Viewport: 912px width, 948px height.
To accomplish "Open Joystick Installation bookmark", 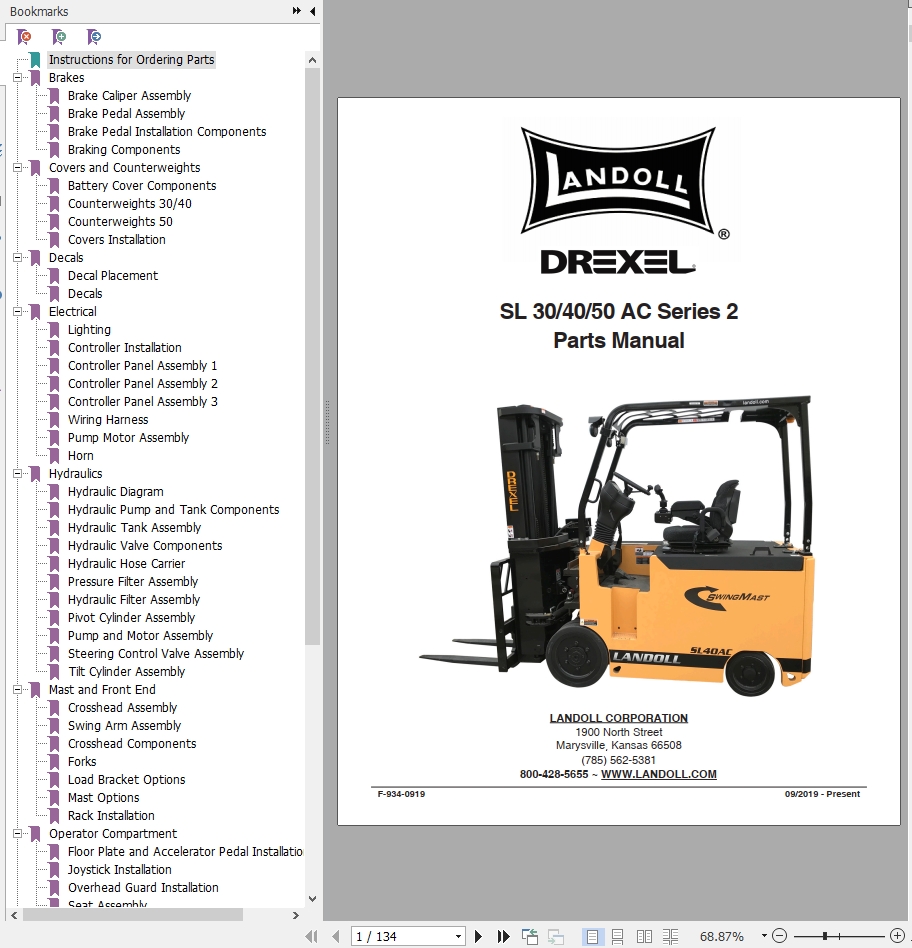I will (x=120, y=869).
